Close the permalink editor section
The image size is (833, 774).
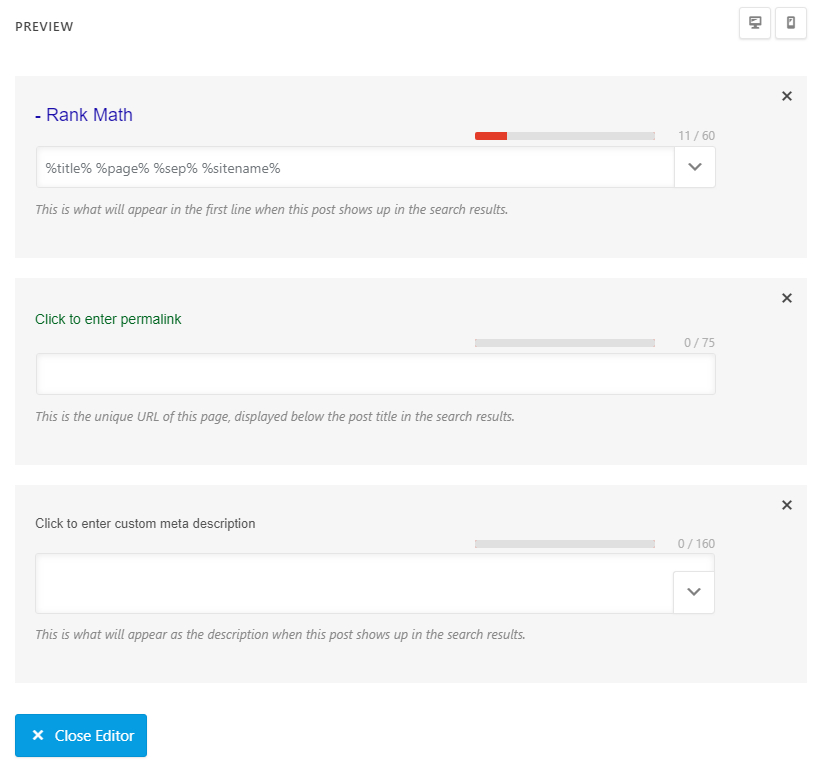(786, 298)
